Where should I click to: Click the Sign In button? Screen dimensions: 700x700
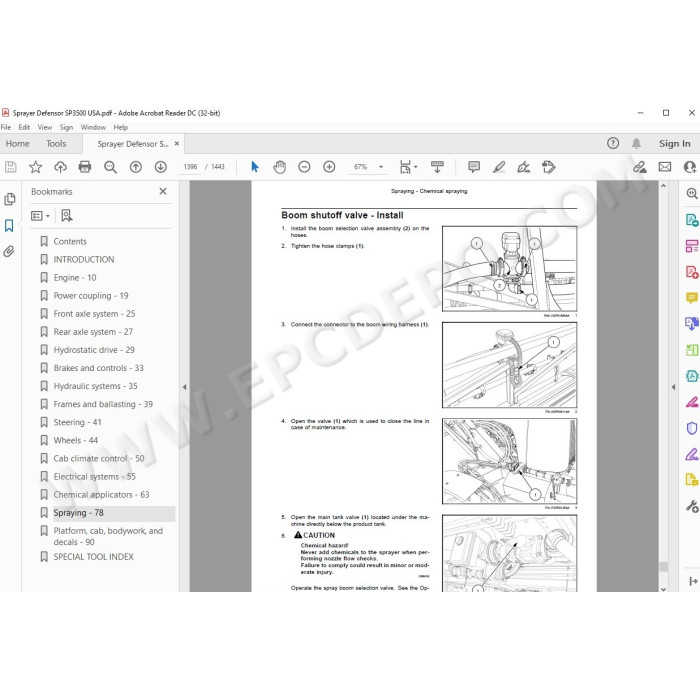coord(675,144)
